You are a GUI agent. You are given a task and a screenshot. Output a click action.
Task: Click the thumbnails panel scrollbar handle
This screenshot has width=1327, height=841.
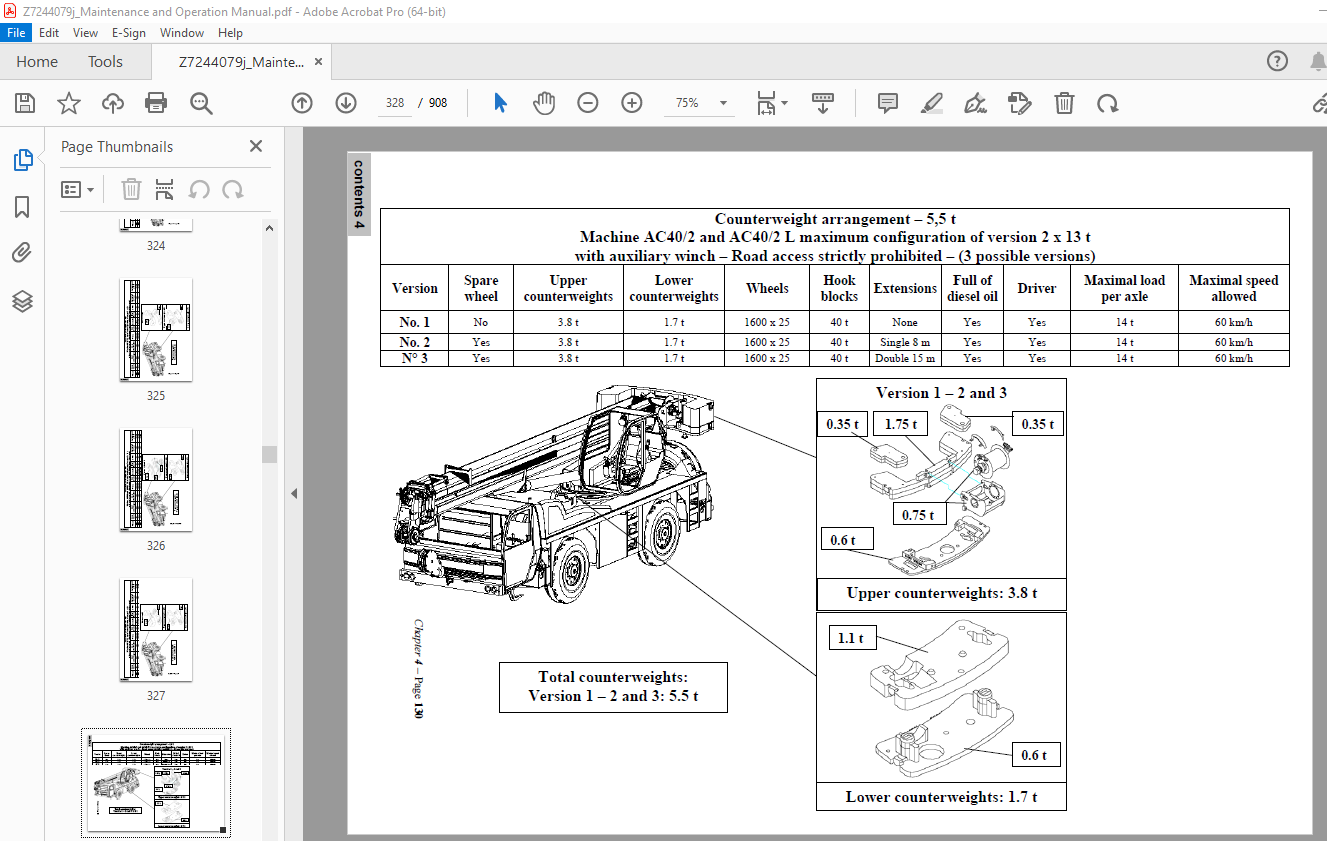click(x=269, y=455)
